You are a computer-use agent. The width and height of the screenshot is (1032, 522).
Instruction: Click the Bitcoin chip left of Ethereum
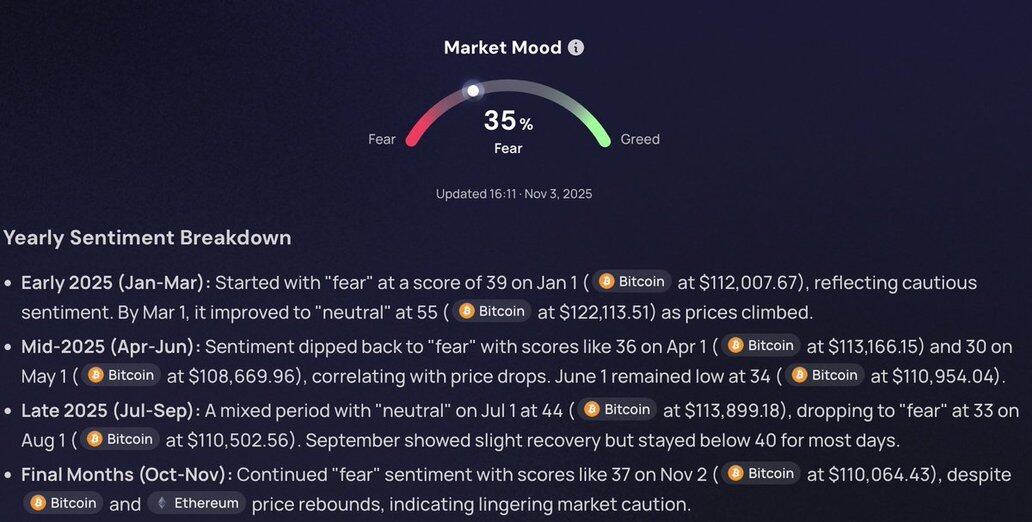coord(65,503)
